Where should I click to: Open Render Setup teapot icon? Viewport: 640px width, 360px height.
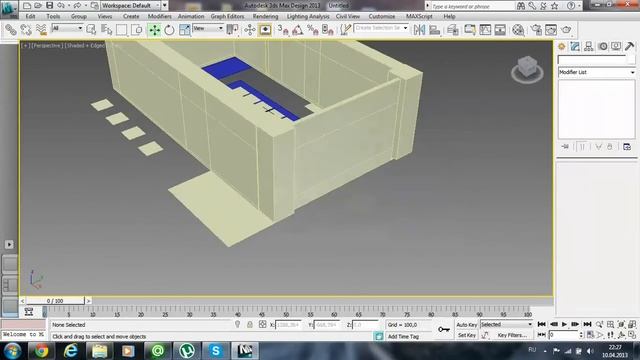(536, 29)
